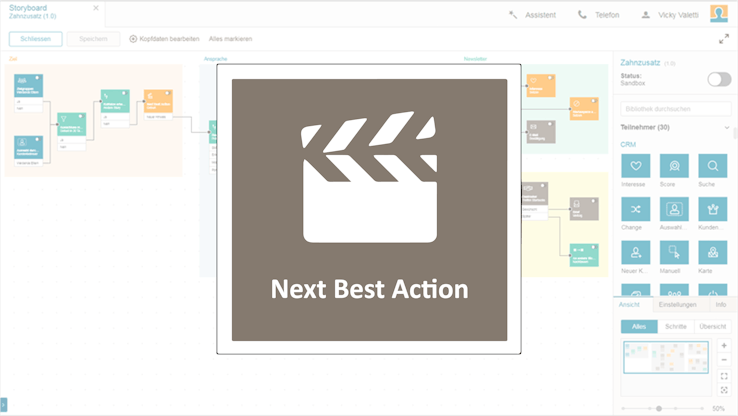Click the Schliessen button
738x416 pixels.
(x=35, y=39)
